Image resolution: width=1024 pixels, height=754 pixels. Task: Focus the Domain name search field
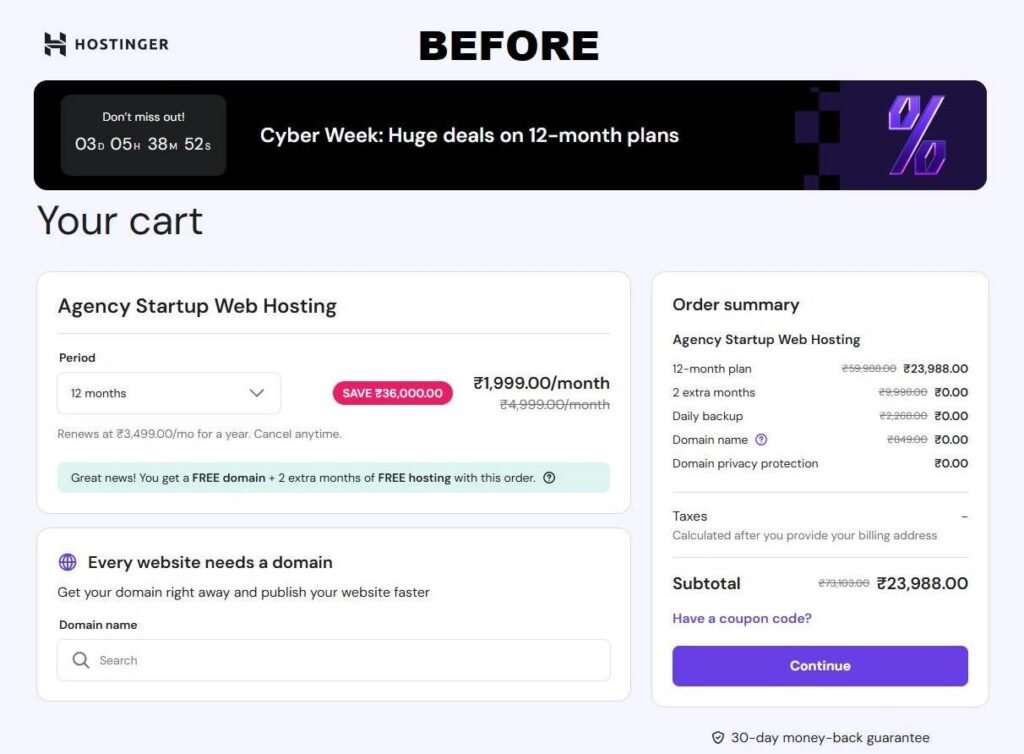click(340, 660)
